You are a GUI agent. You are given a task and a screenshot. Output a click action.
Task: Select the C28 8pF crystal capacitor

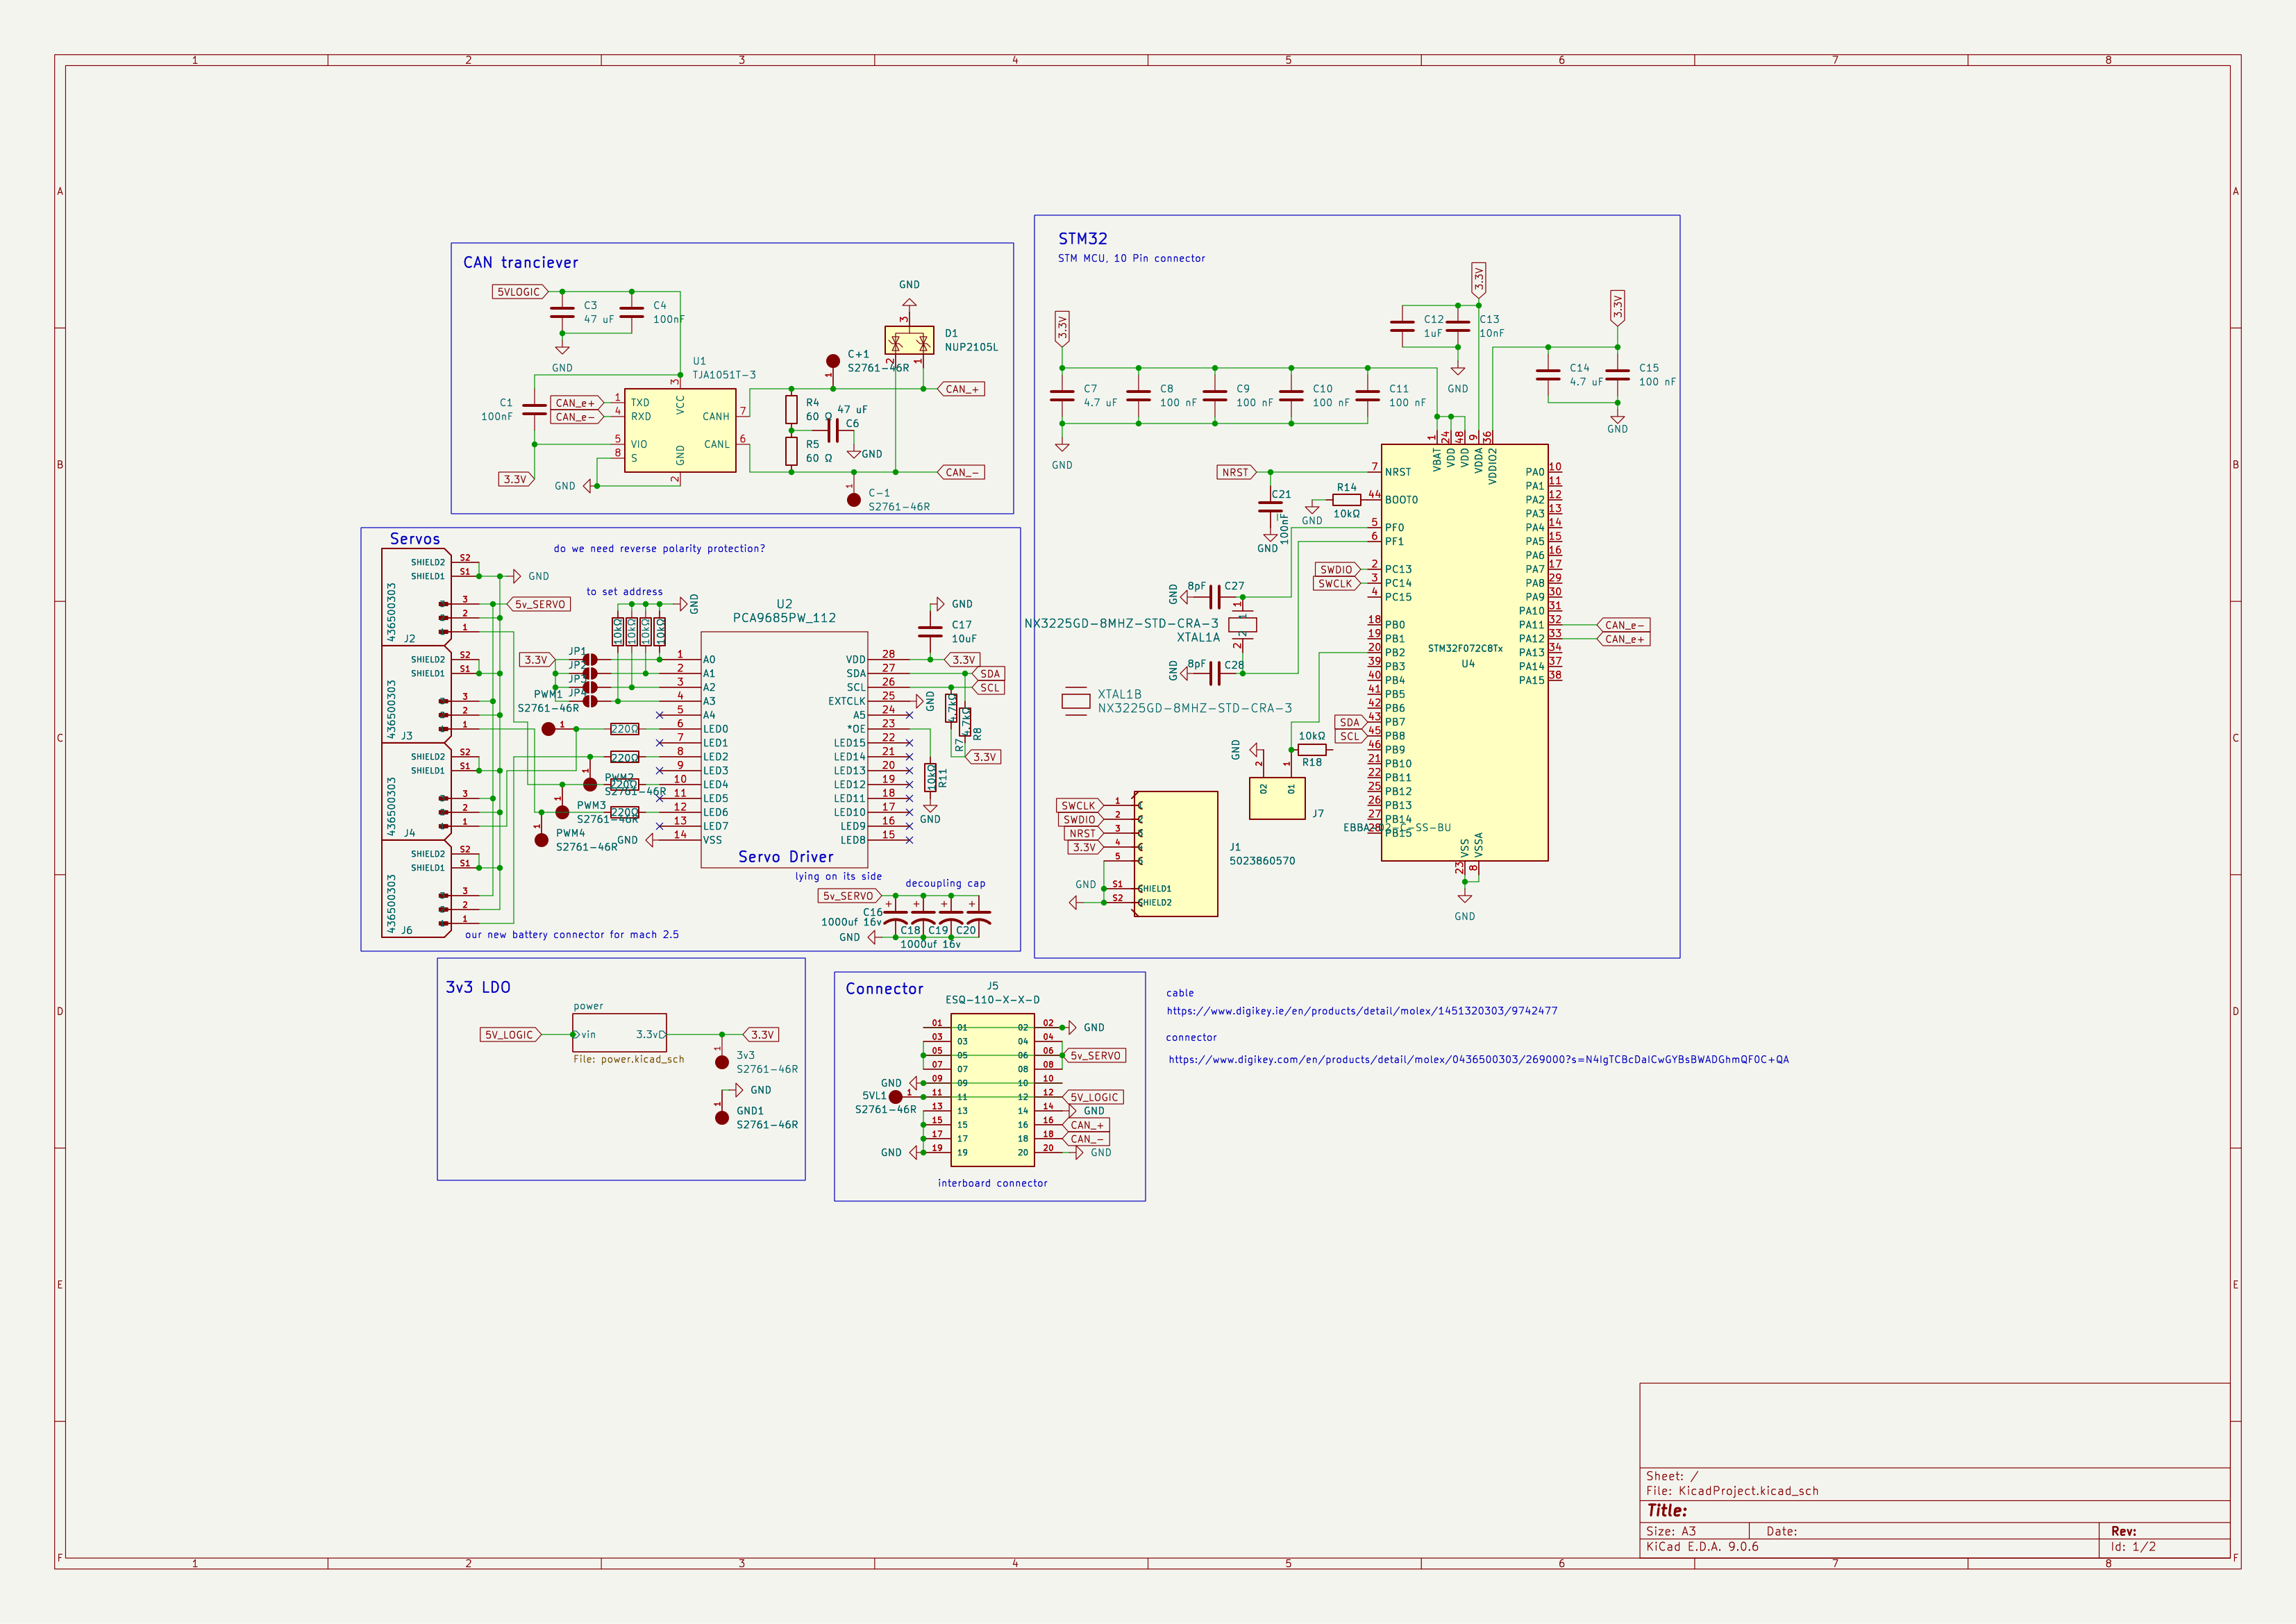point(1215,674)
